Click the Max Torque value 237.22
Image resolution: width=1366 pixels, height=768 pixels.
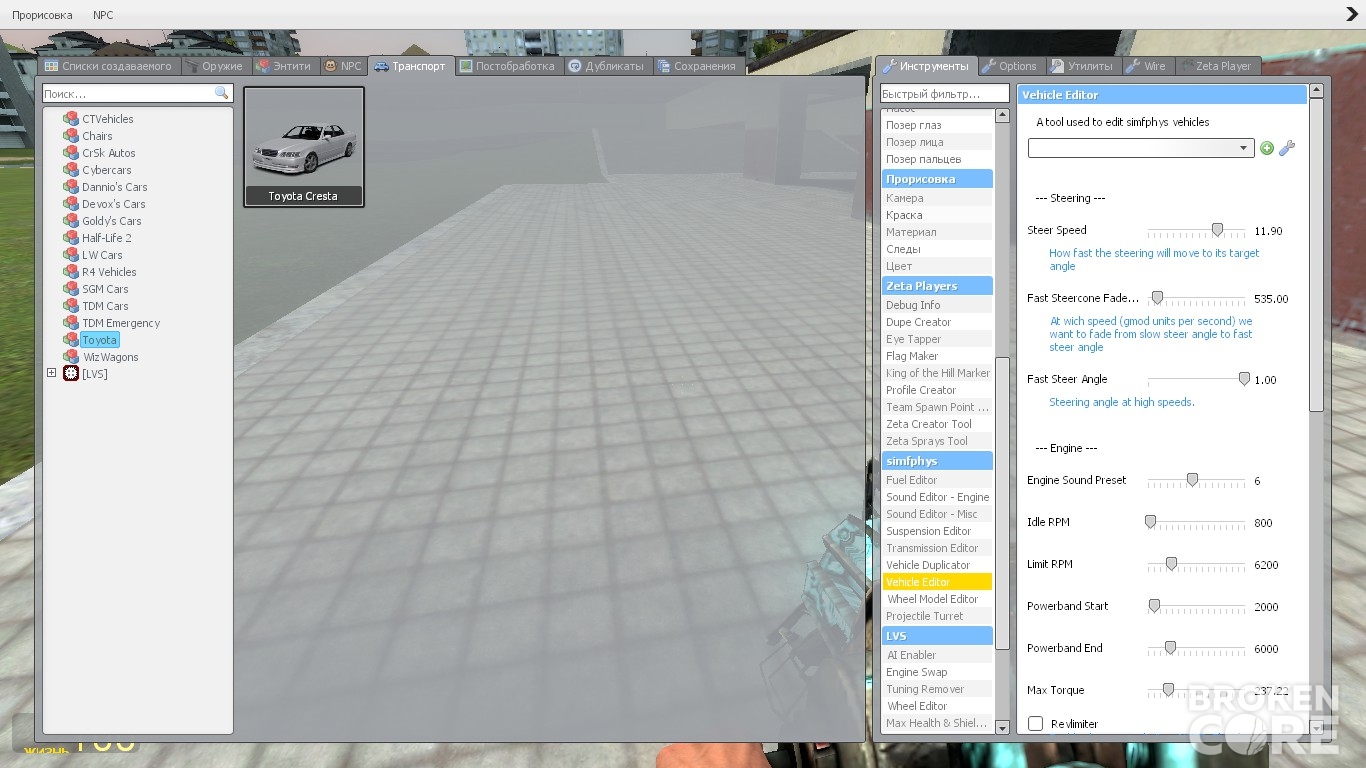1270,690
